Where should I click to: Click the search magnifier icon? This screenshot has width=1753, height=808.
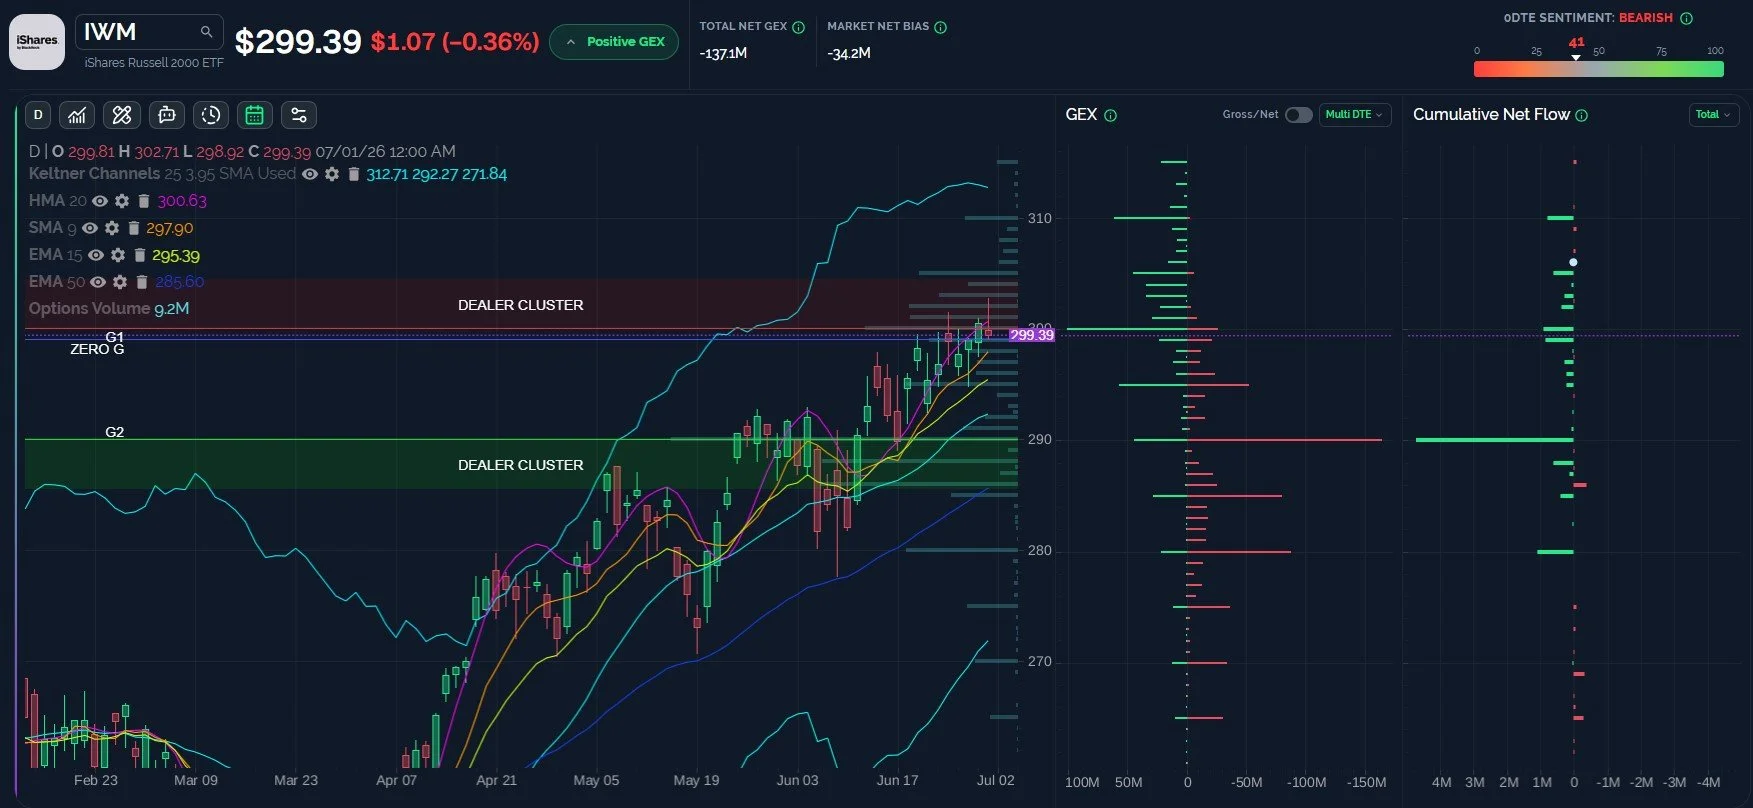pos(206,32)
